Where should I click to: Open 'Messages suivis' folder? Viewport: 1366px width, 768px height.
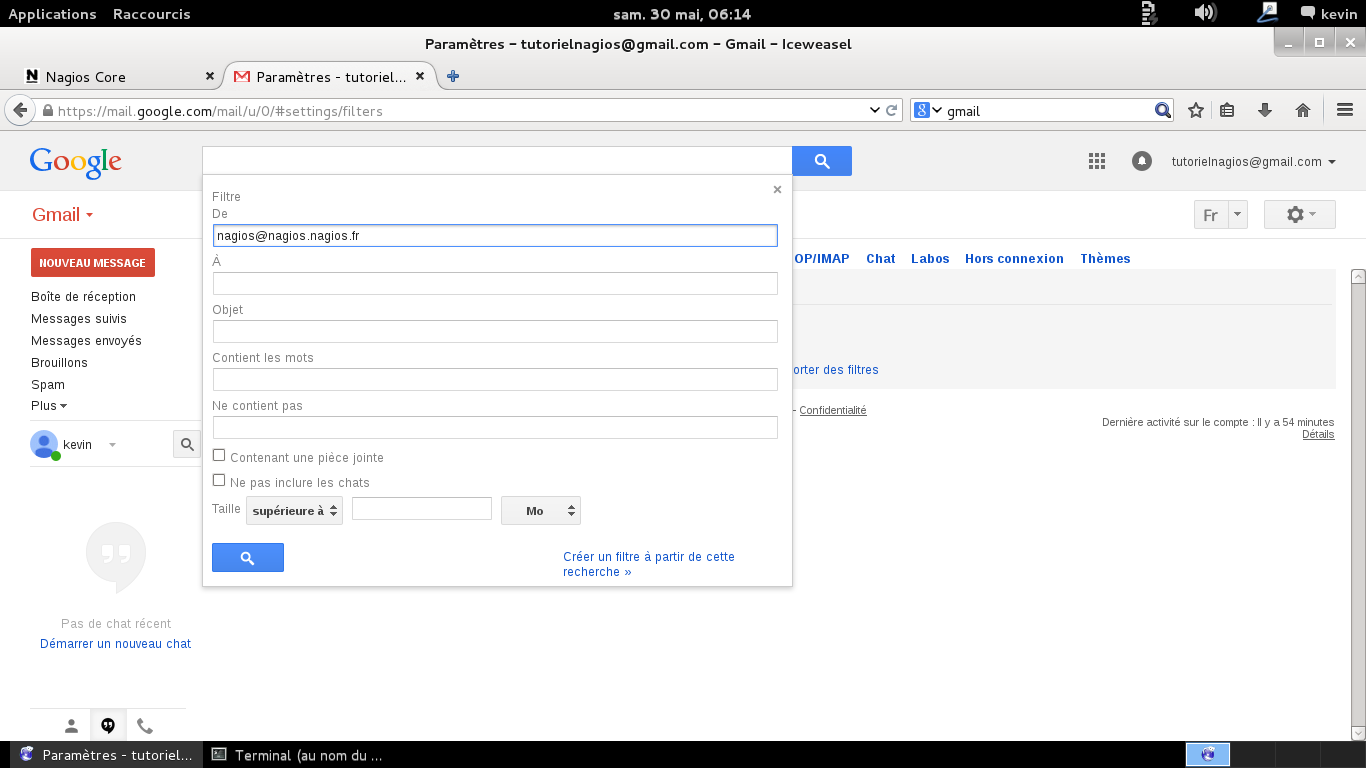79,318
